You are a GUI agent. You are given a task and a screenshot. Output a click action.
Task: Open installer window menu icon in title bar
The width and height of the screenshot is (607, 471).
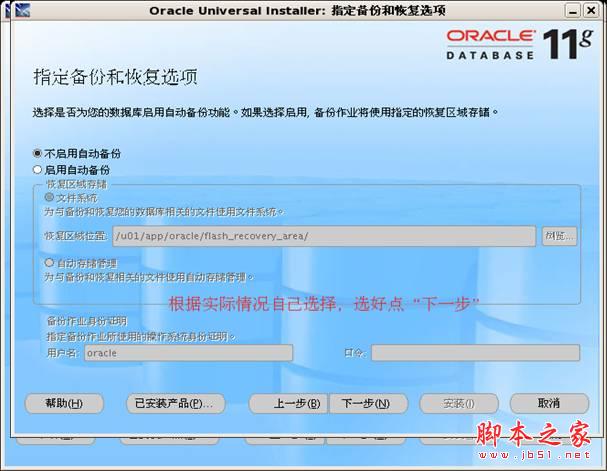click(x=22, y=10)
